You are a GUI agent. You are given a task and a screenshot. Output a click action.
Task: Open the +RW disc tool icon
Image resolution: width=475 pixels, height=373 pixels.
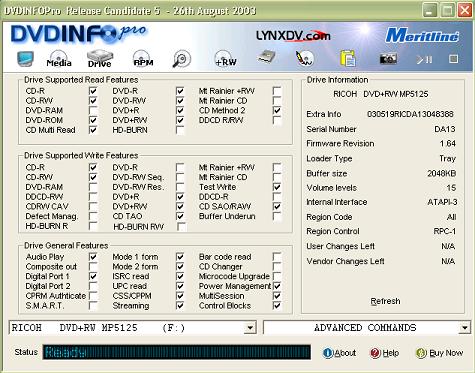coord(225,59)
